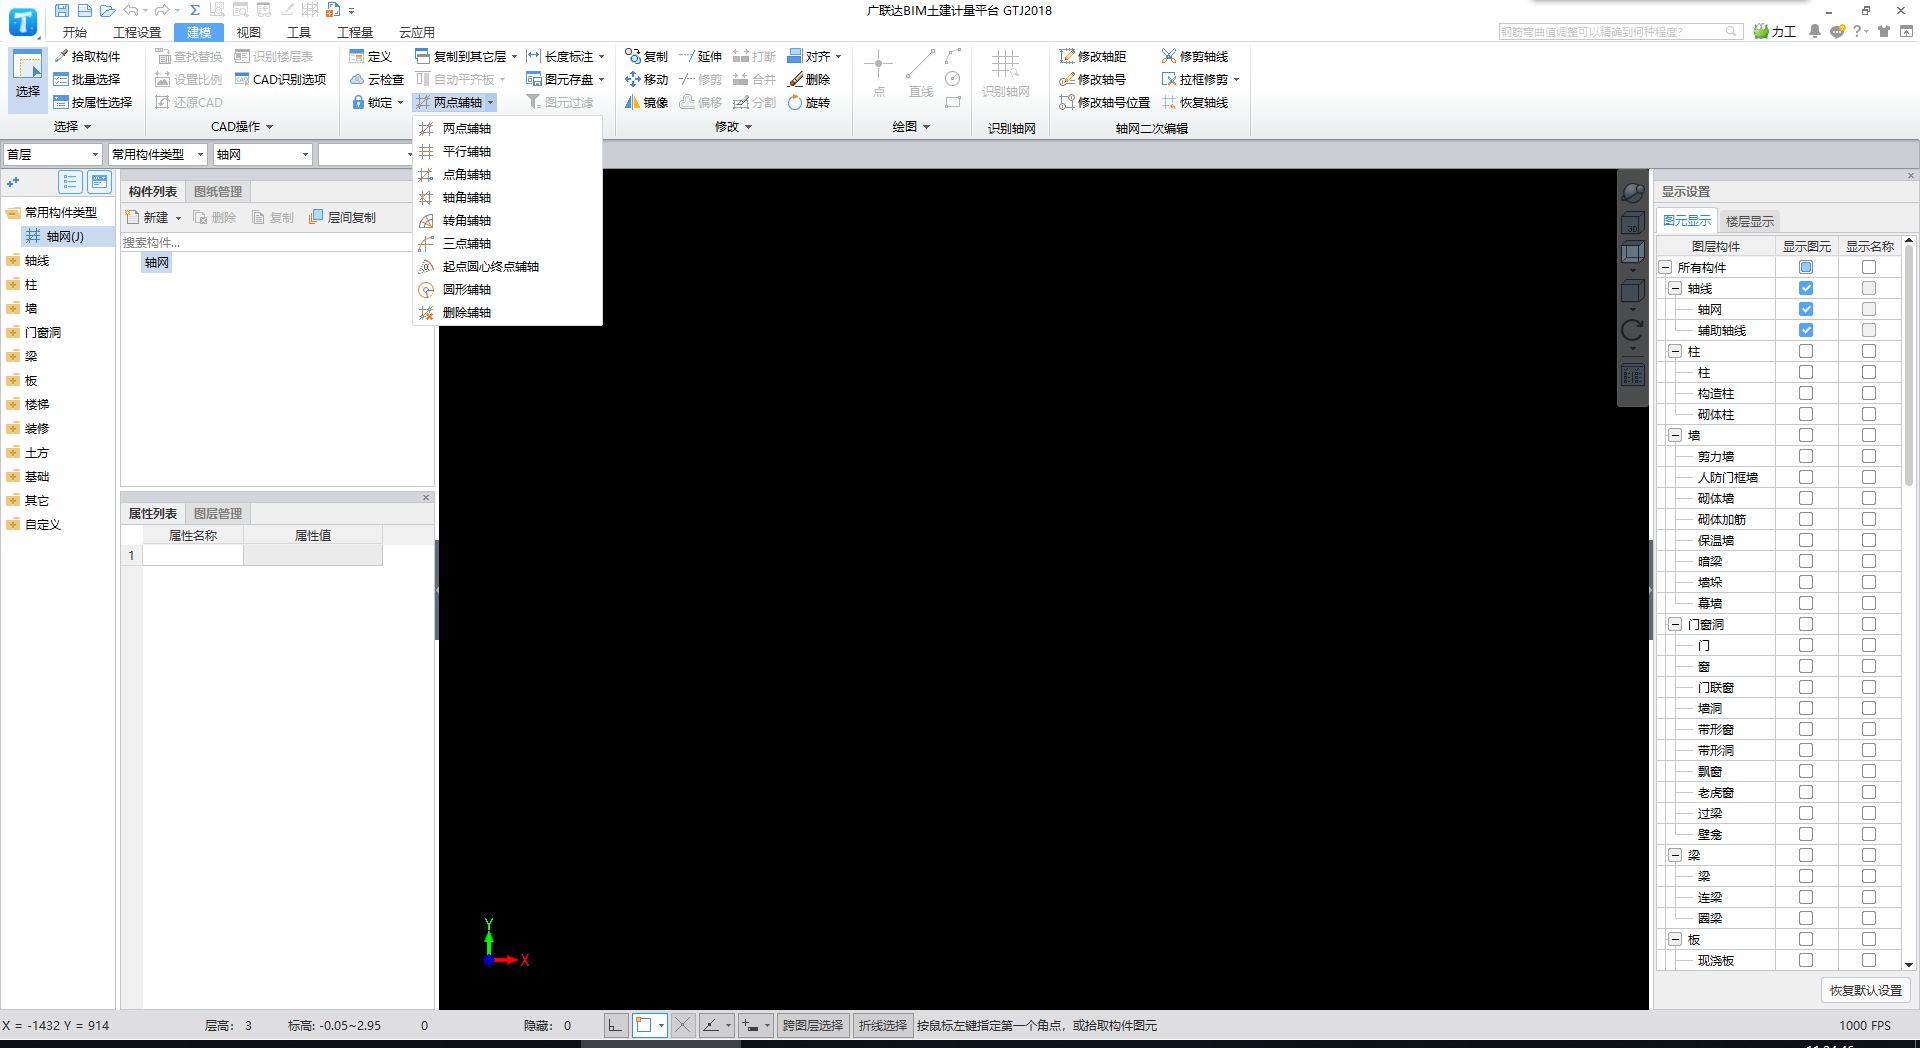Open the 常用构件类型 dropdown

click(x=157, y=154)
